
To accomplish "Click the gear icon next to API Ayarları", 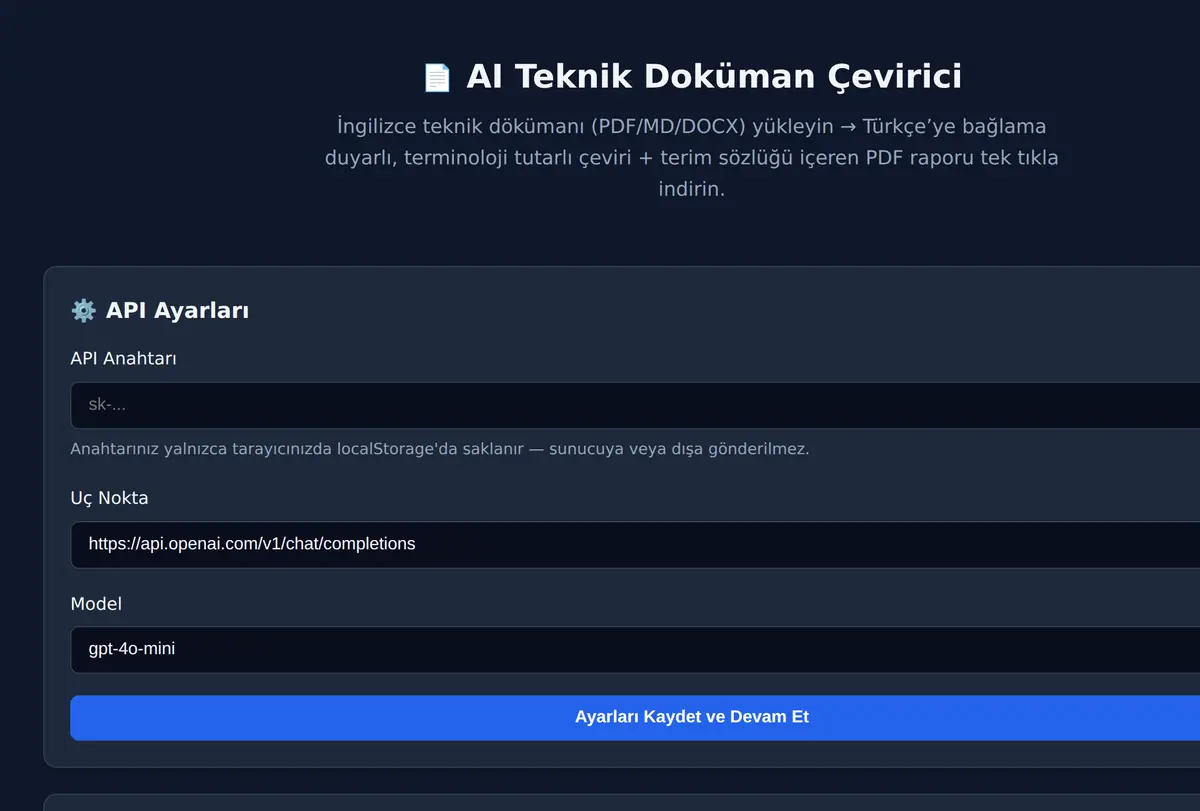I will 83,311.
